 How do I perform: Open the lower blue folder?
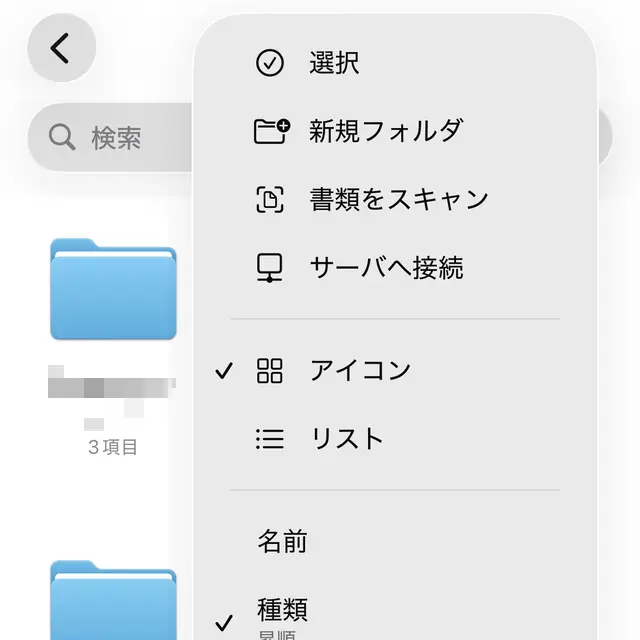[113, 600]
